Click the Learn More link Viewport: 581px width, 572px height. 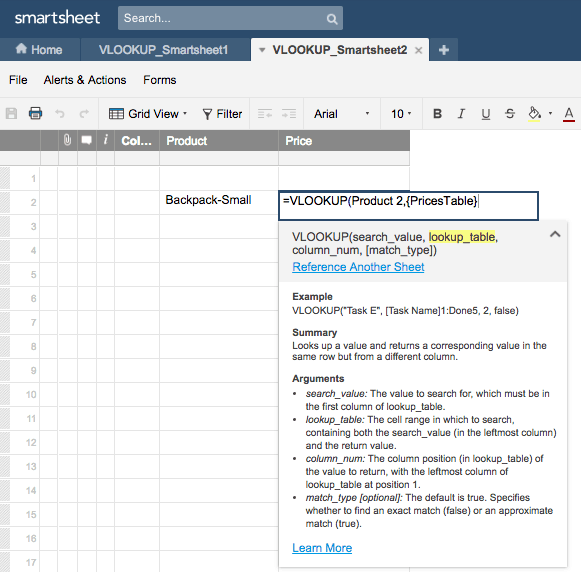pos(322,548)
